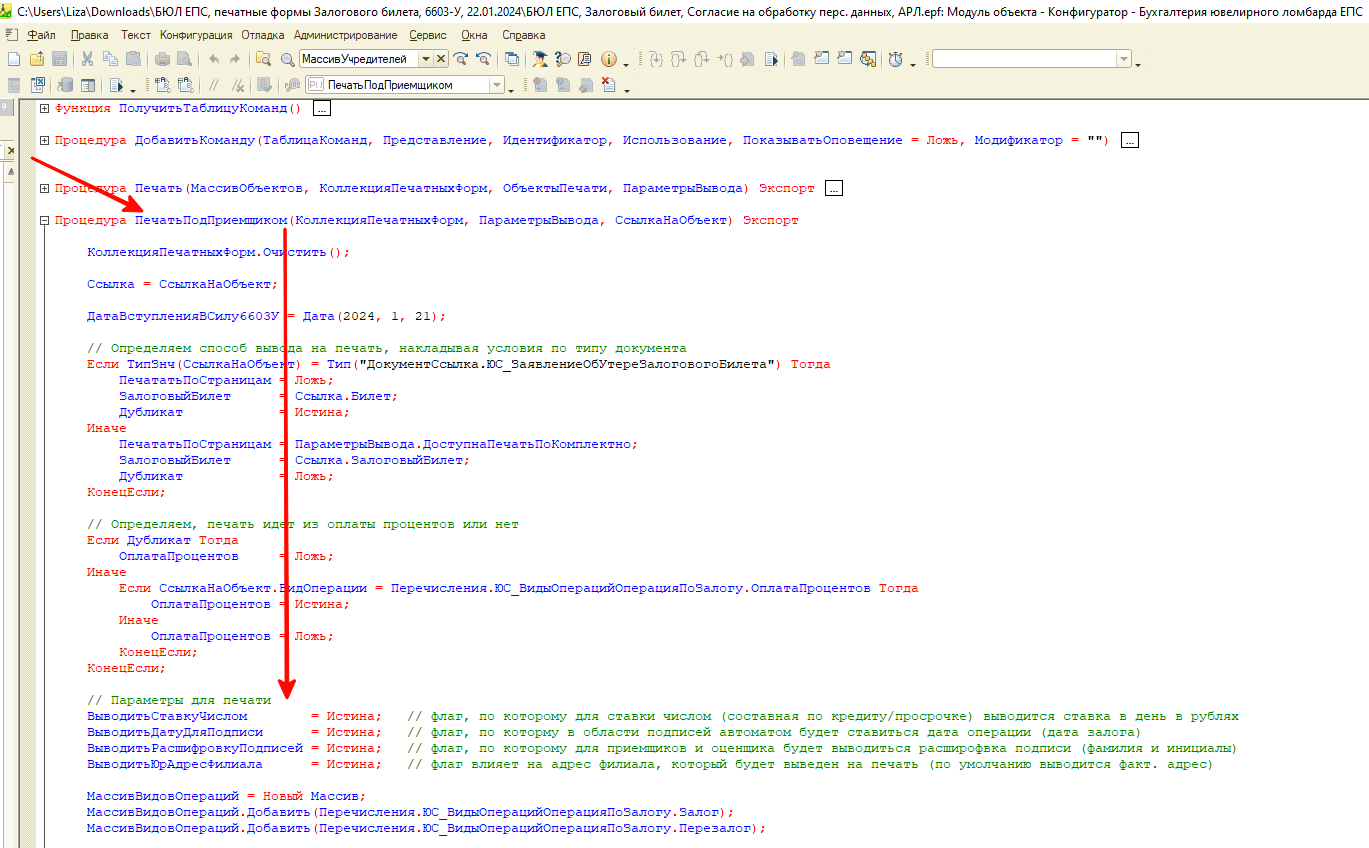Viewport: 1369px width, 848px height.
Task: Copy selection using the Copy icon
Action: pos(110,59)
